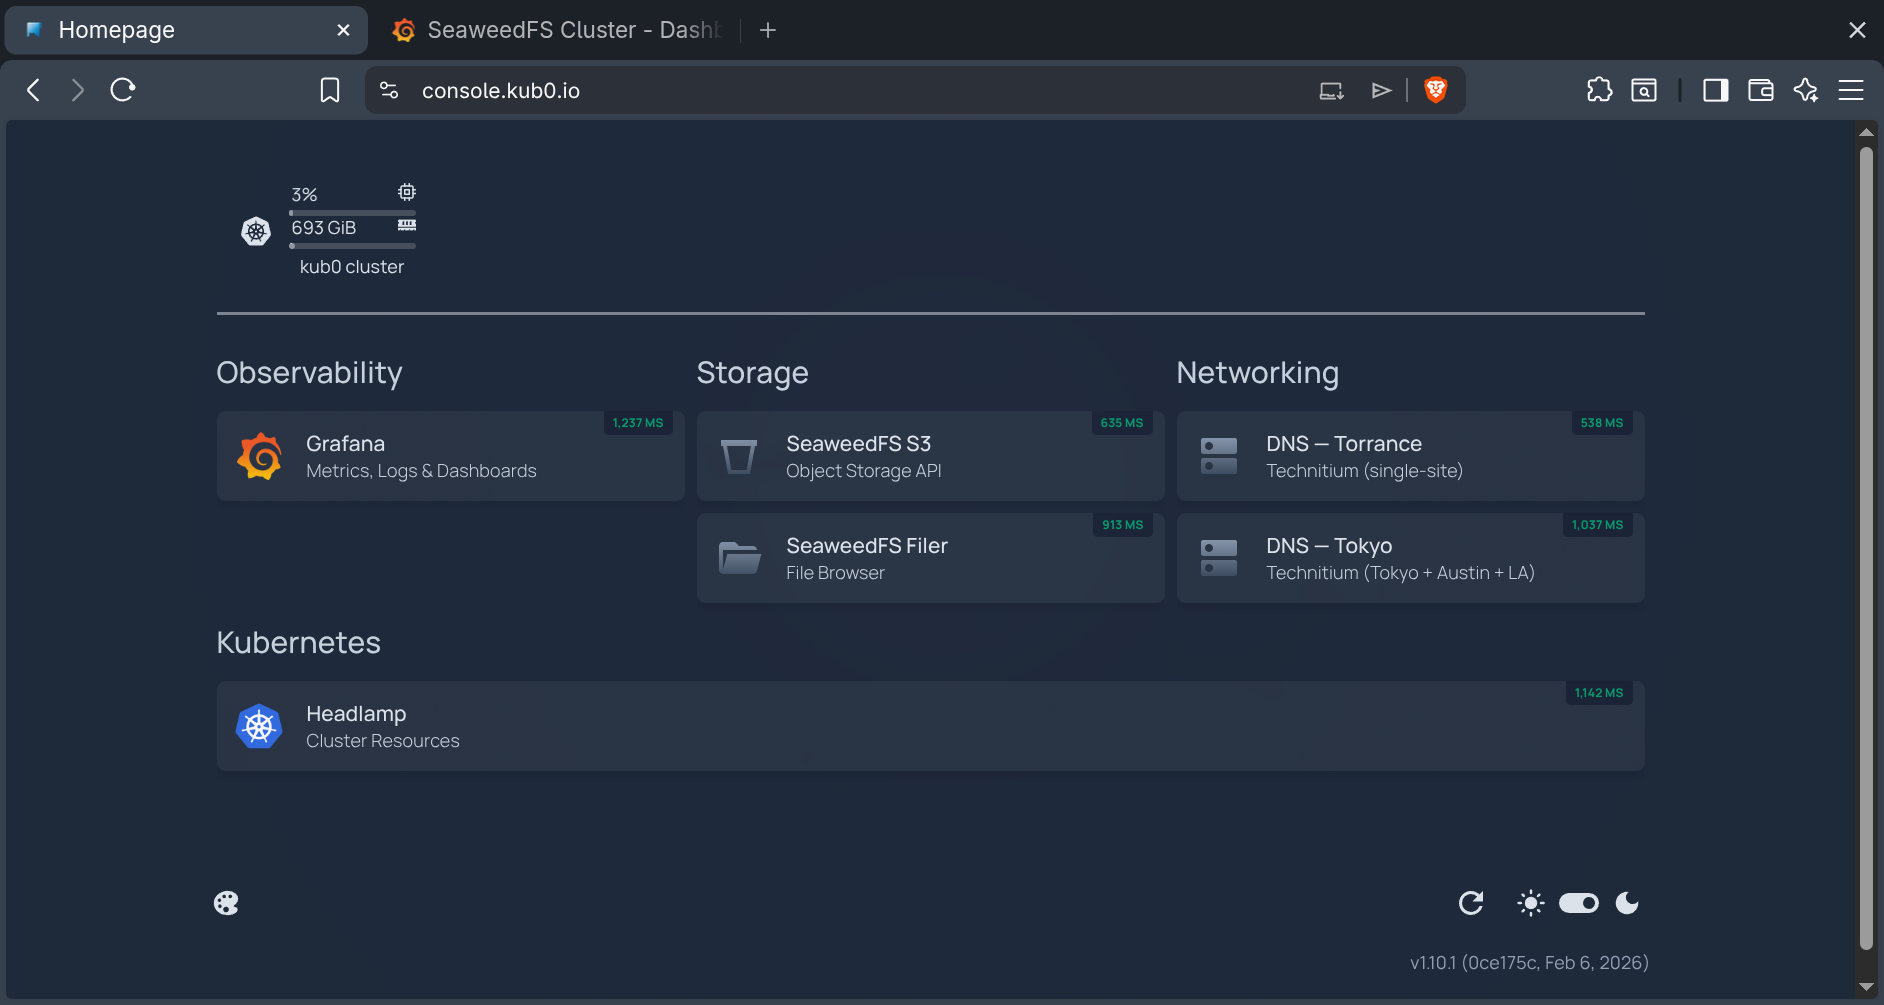Toggle the browser sidebar panel

[x=1715, y=90]
